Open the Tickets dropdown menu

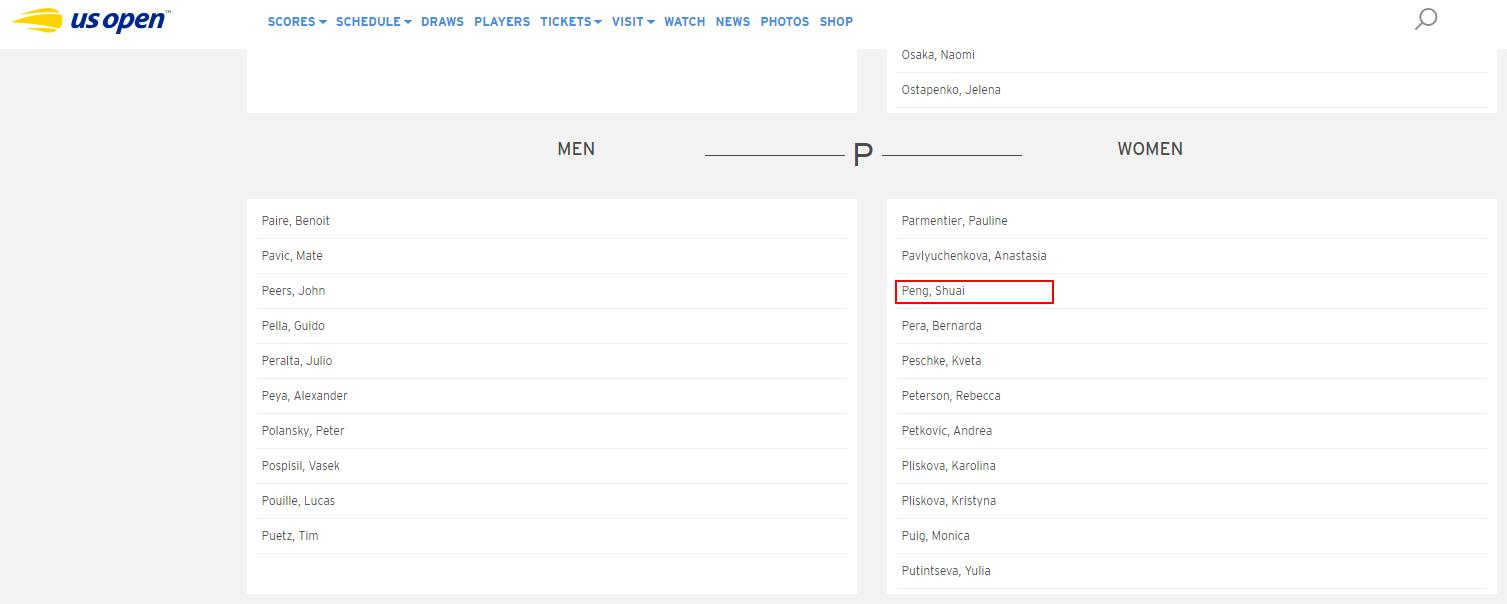click(x=570, y=21)
